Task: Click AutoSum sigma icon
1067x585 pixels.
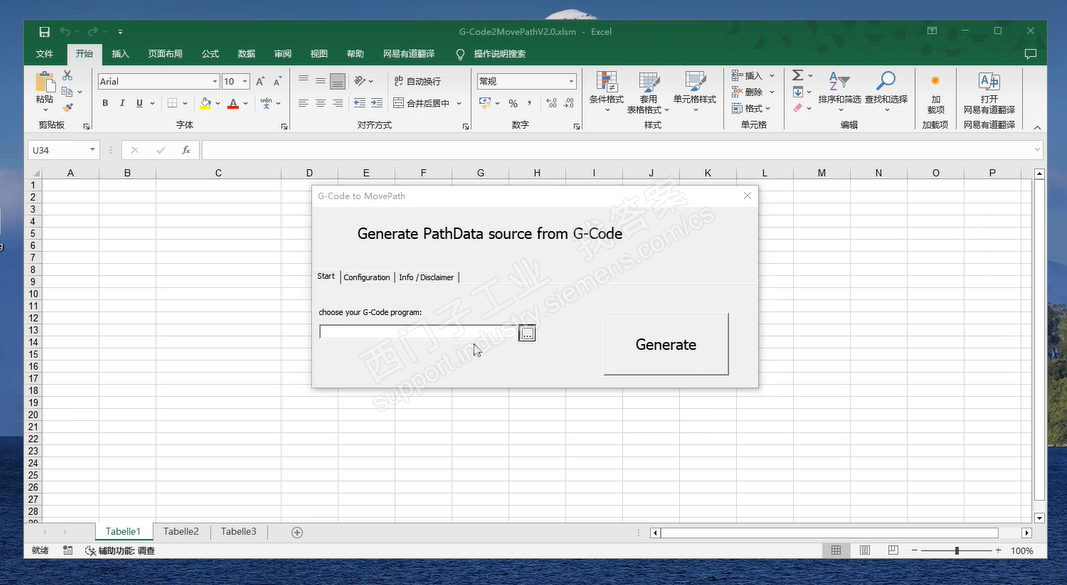Action: click(798, 75)
